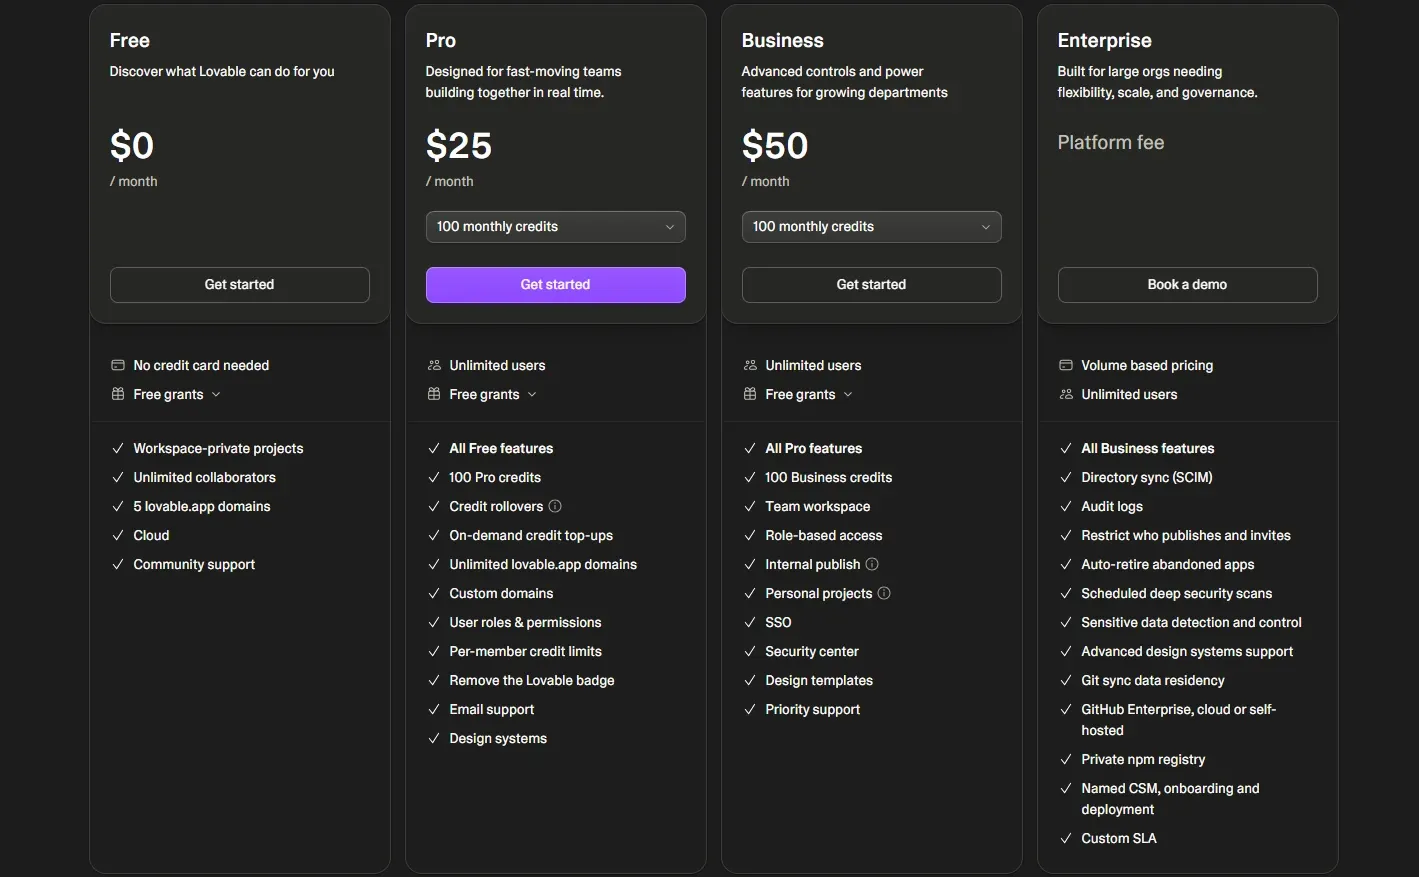Click the gift icon beside Pro plan's Free grants
The height and width of the screenshot is (877, 1419).
pos(434,394)
